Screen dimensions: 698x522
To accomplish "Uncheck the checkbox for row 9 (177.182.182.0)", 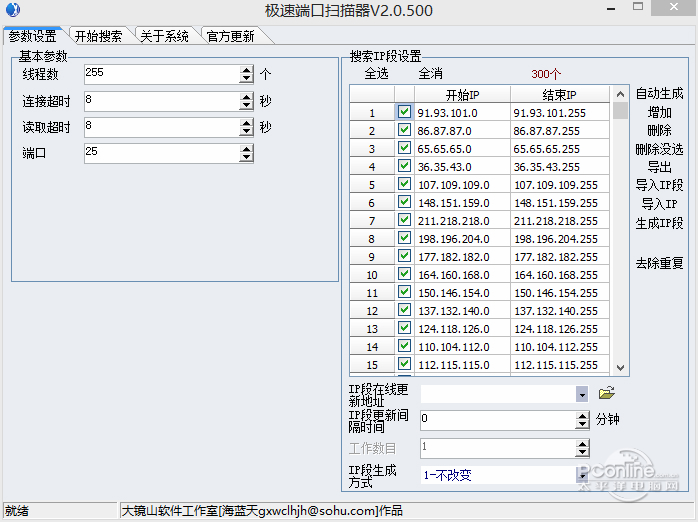I will point(404,256).
